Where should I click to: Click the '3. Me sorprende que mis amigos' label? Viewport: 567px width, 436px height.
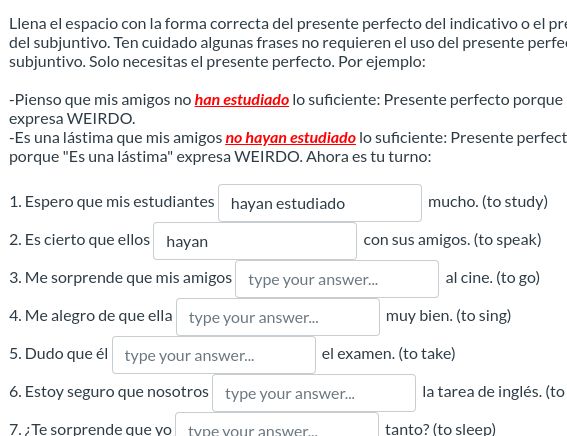tap(120, 278)
